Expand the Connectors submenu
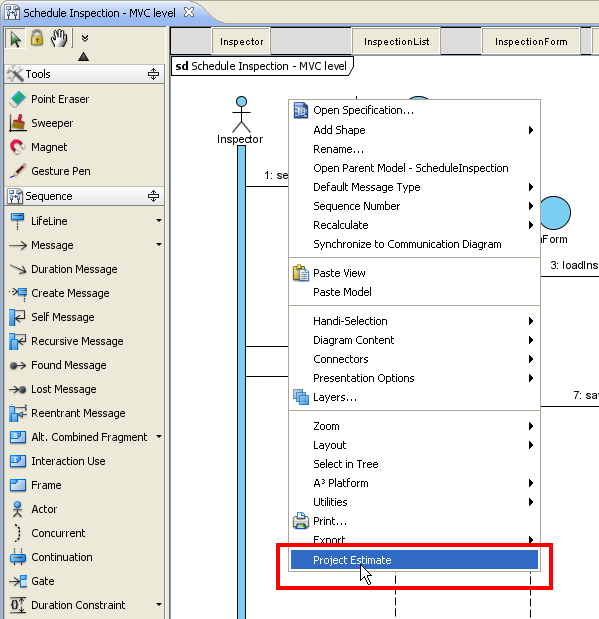This screenshot has width=599, height=619. point(415,359)
